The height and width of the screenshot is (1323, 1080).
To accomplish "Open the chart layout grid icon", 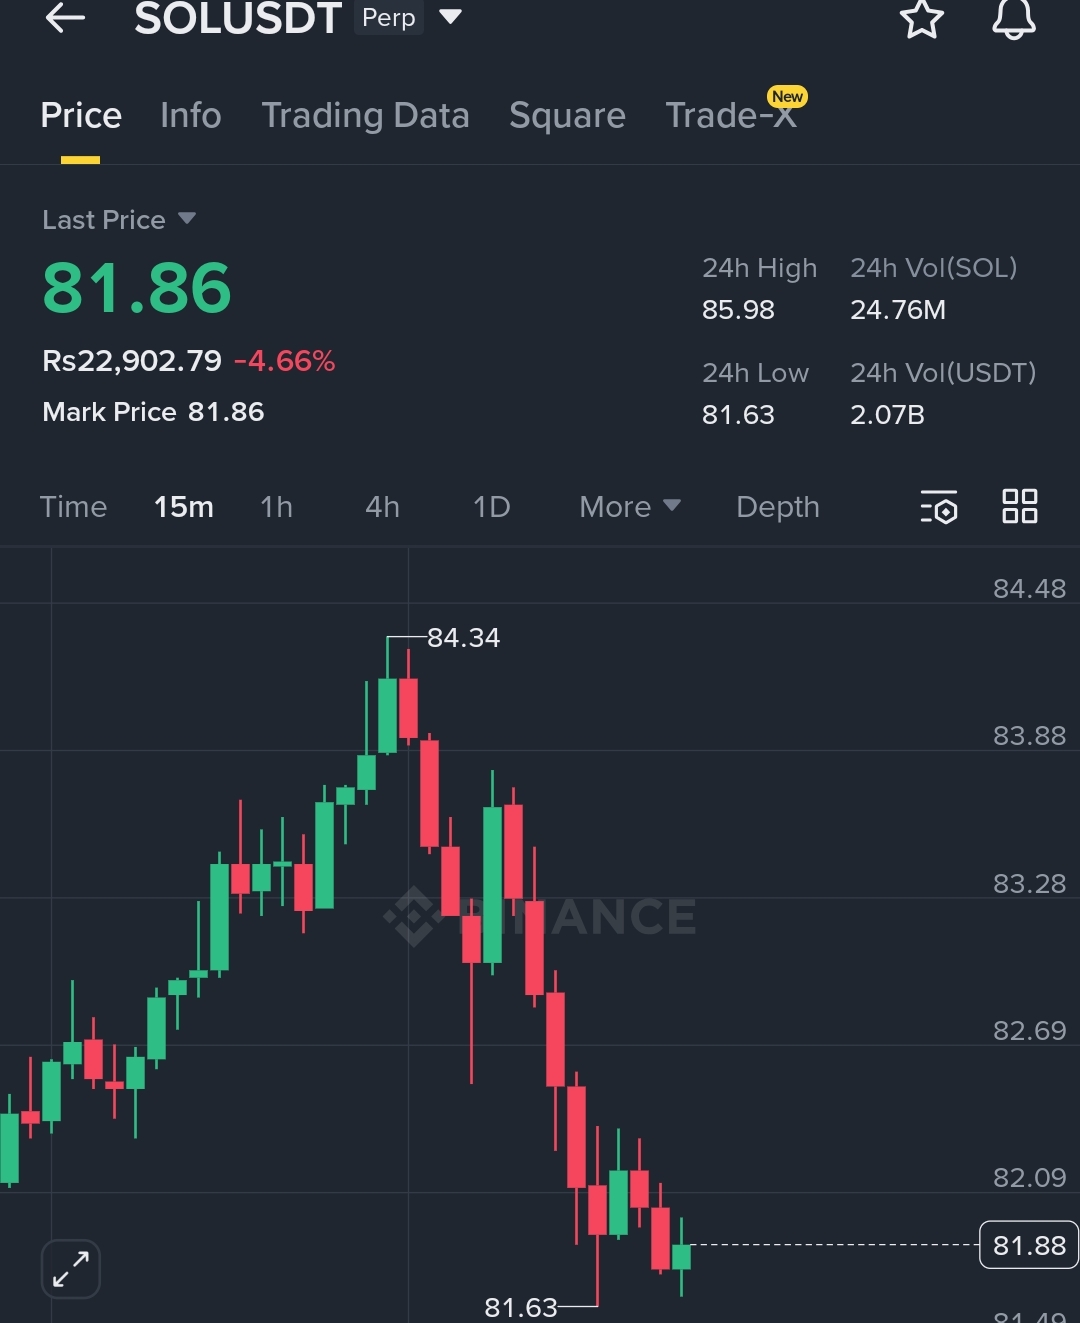I will (1020, 506).
